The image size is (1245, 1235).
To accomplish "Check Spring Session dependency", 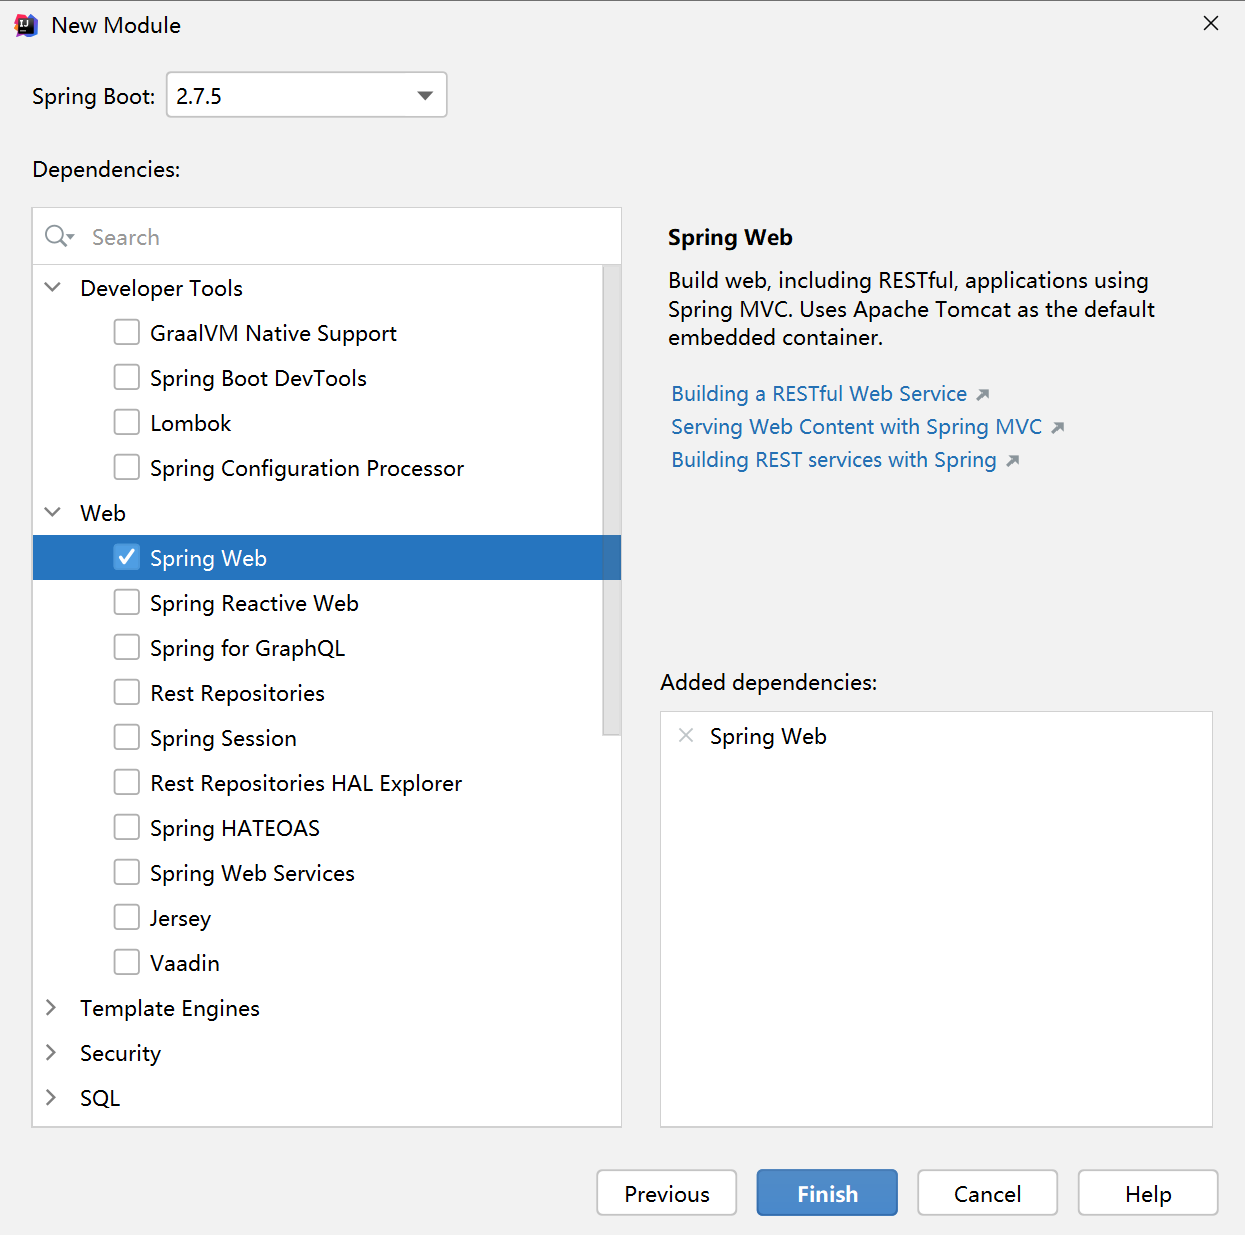I will [x=127, y=737].
